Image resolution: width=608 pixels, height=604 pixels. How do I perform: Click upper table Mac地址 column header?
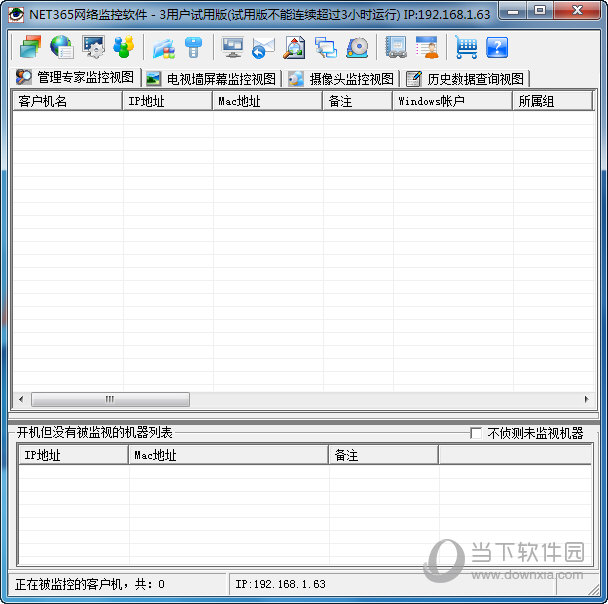(268, 101)
